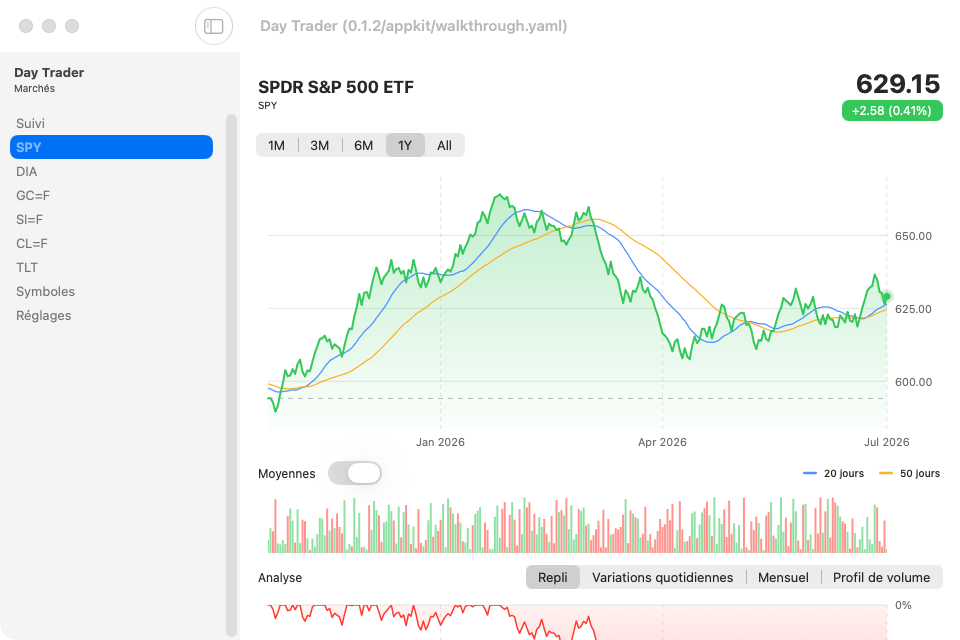Select SI=F in the sidebar
Screen dimensions: 960x640
111,219
